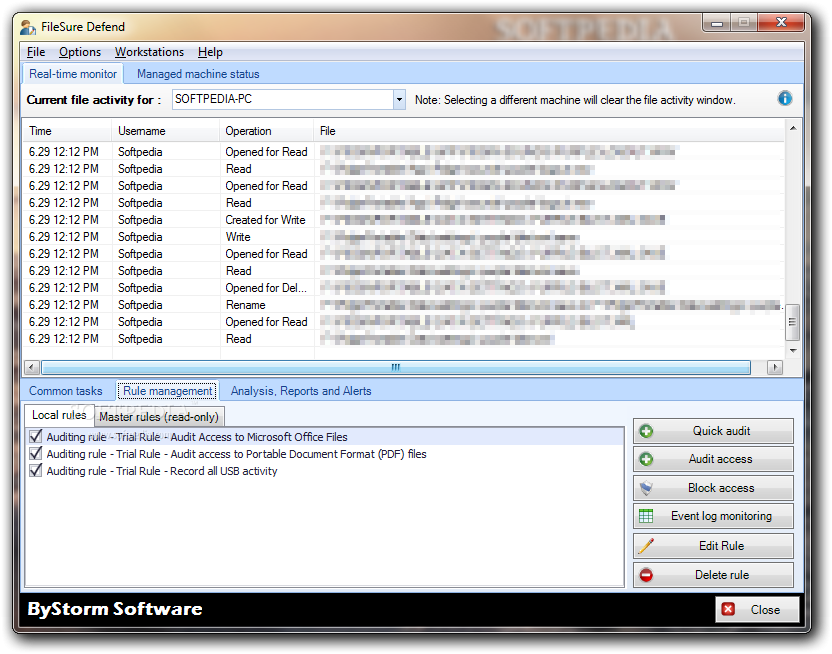Select 'Audit Access to Microsoft Office Files' rule text
Screen dimensions: 832x654
click(259, 437)
